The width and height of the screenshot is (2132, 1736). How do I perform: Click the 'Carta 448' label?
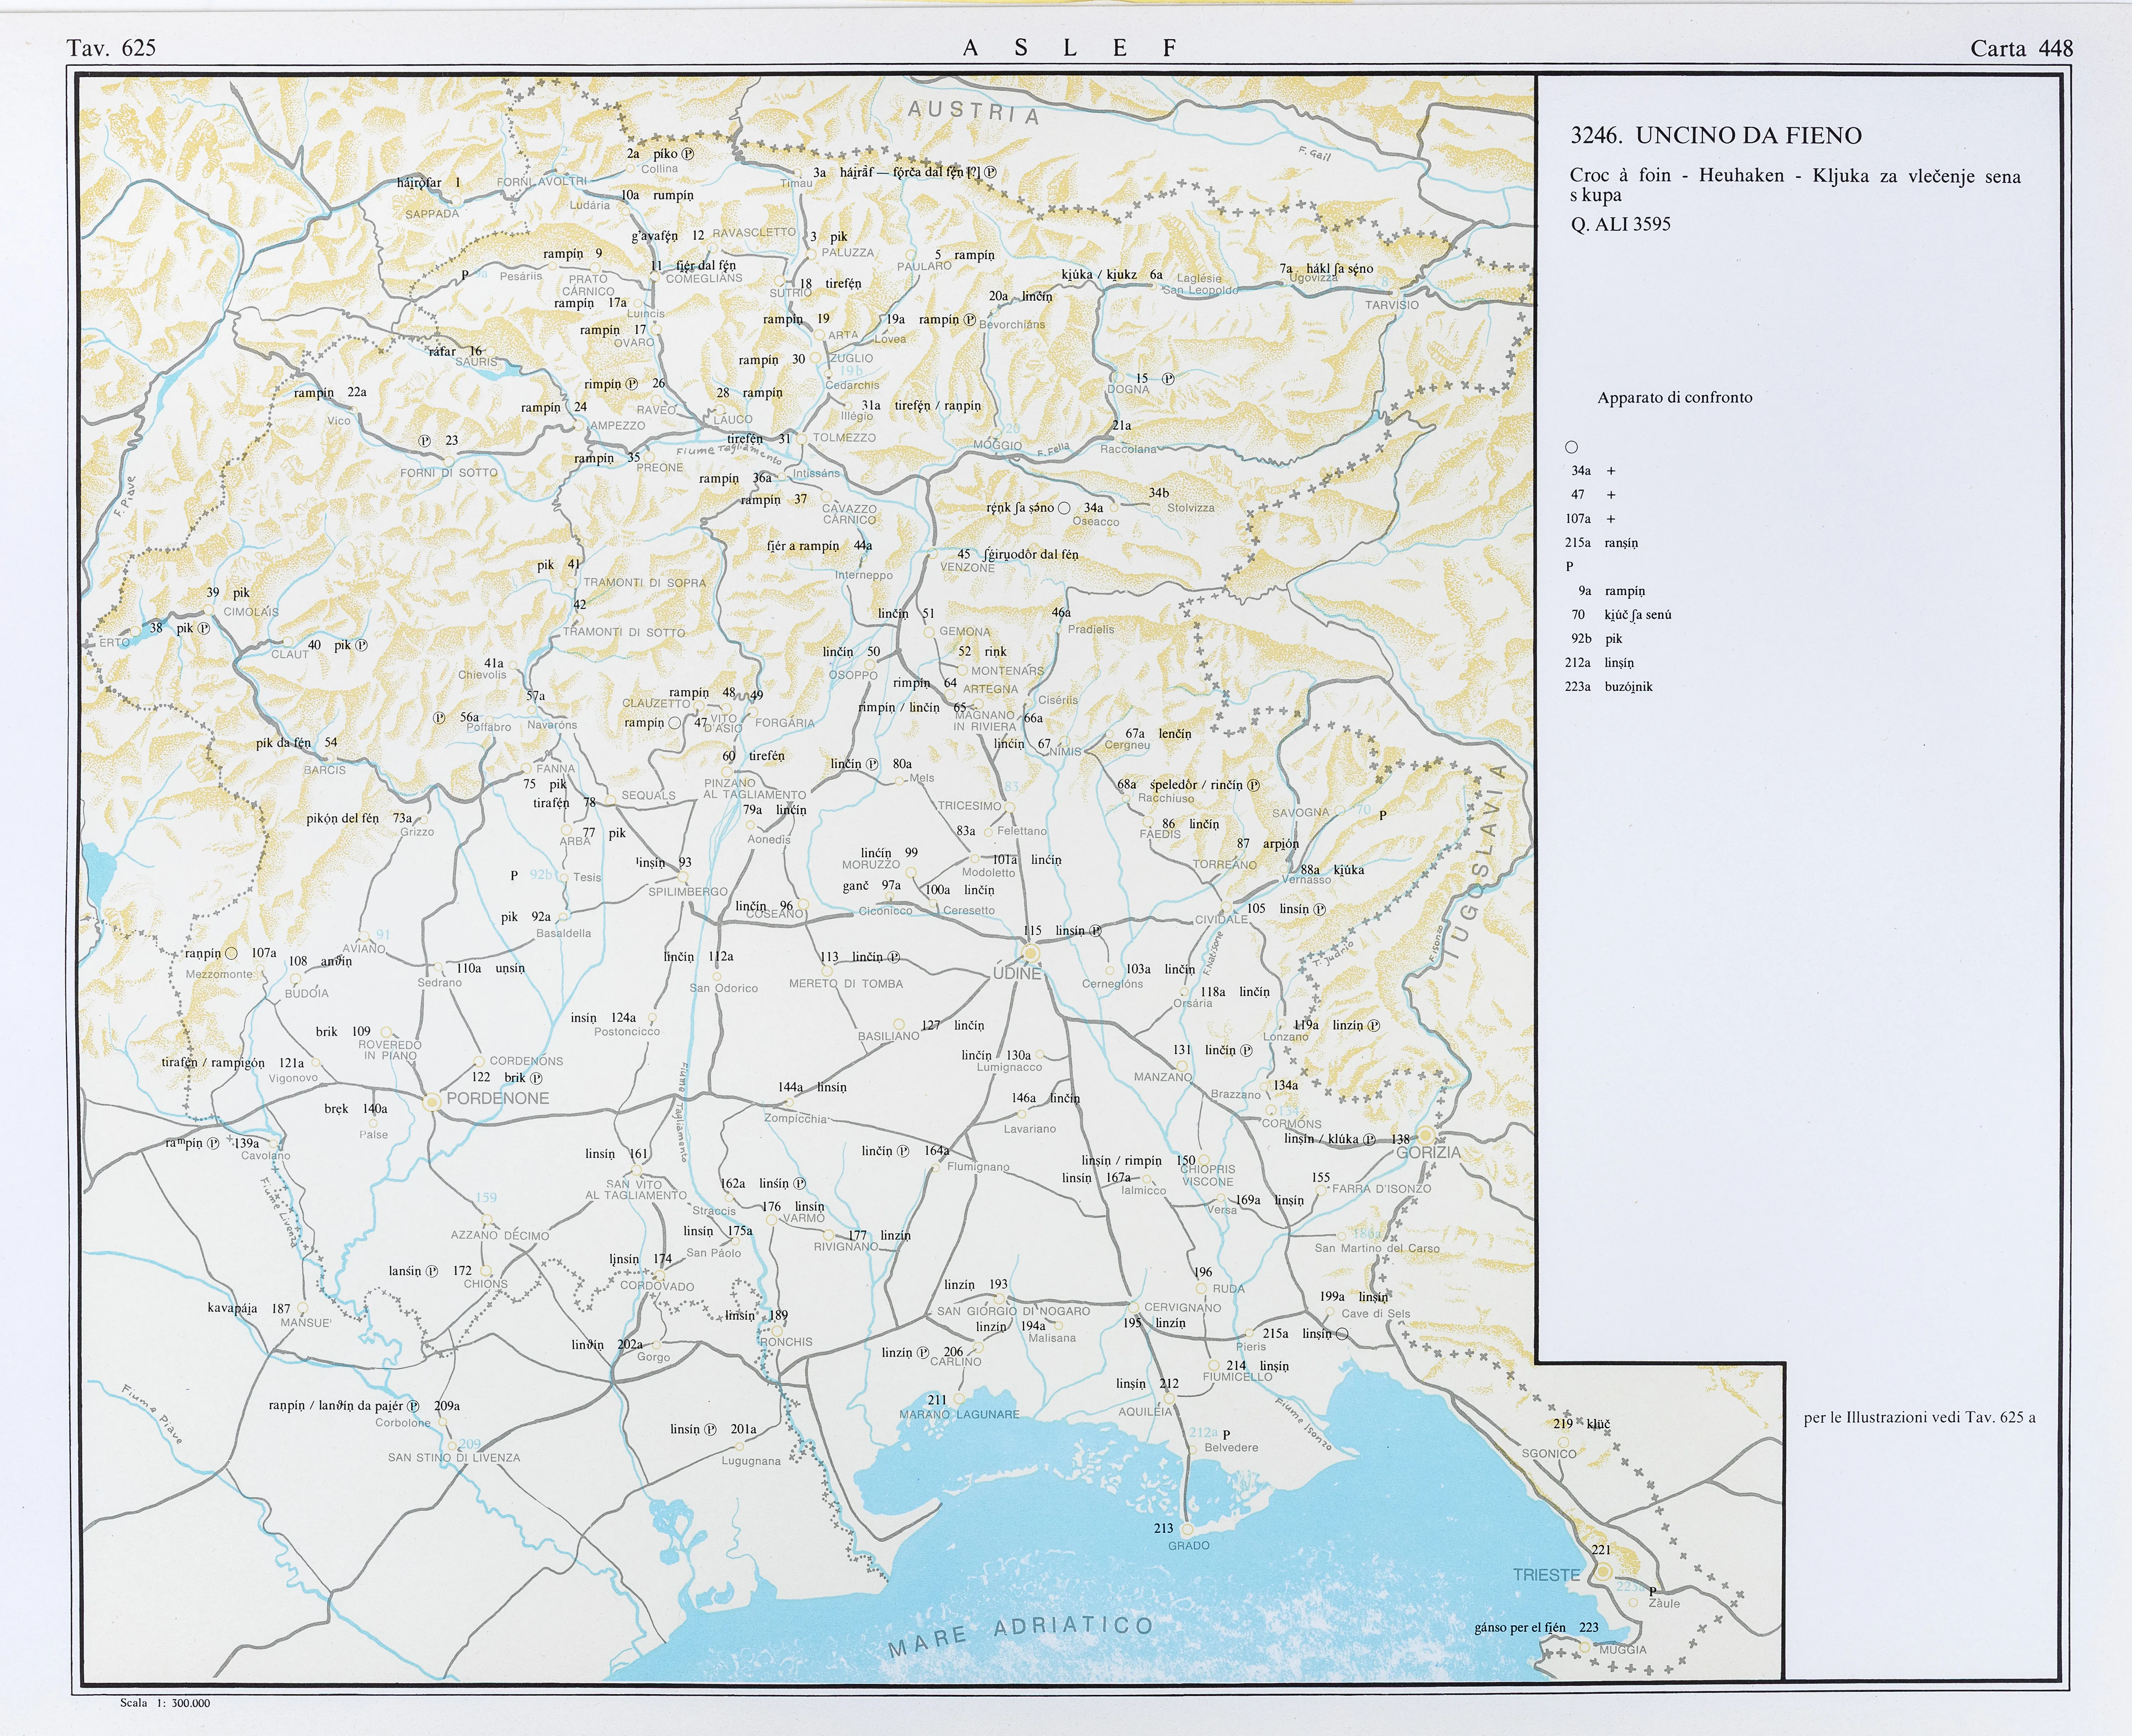(2021, 48)
